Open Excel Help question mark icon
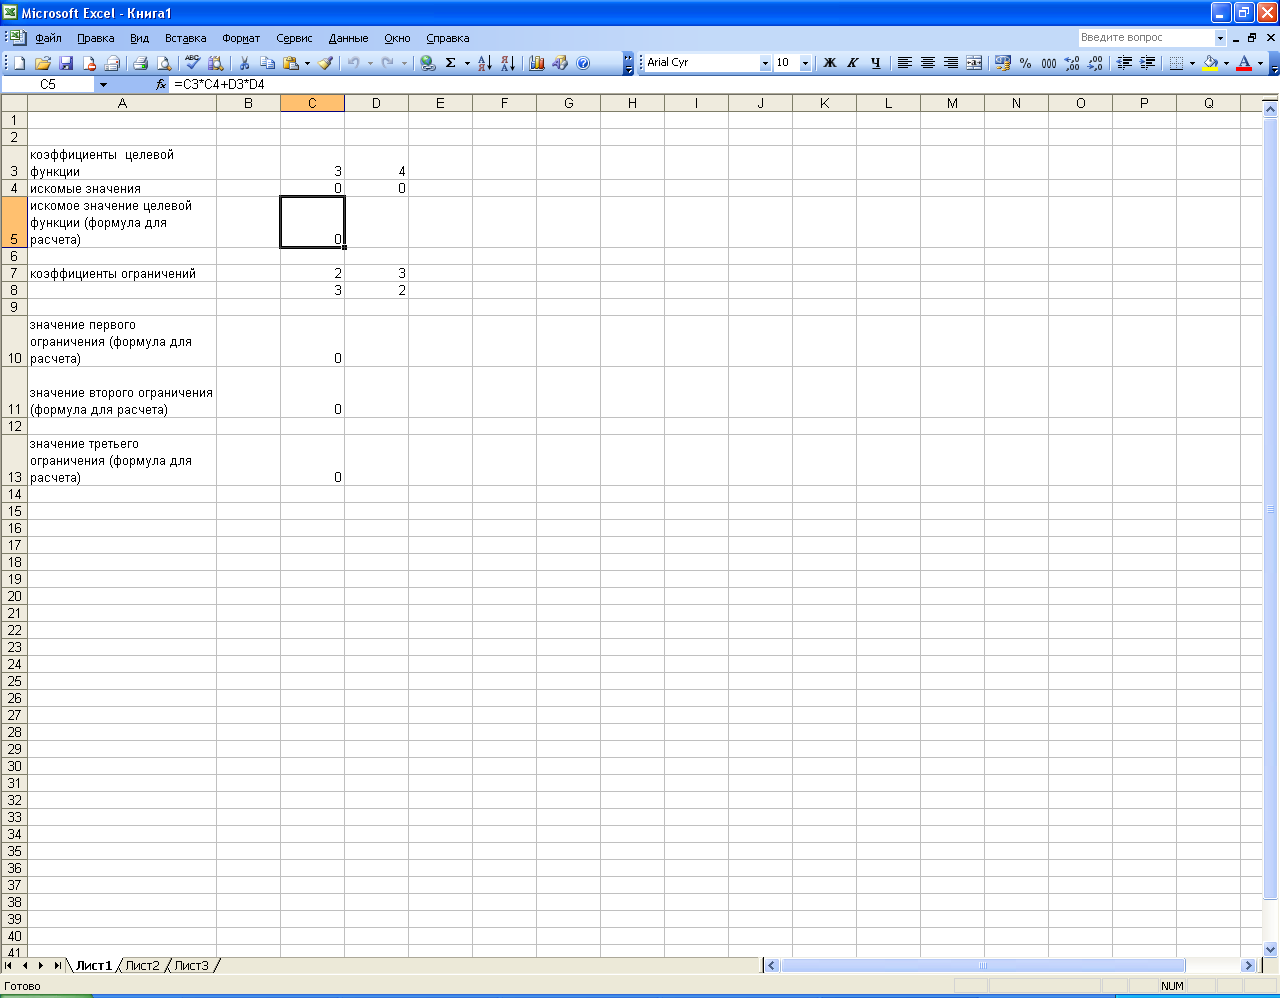This screenshot has width=1280, height=998. (583, 63)
